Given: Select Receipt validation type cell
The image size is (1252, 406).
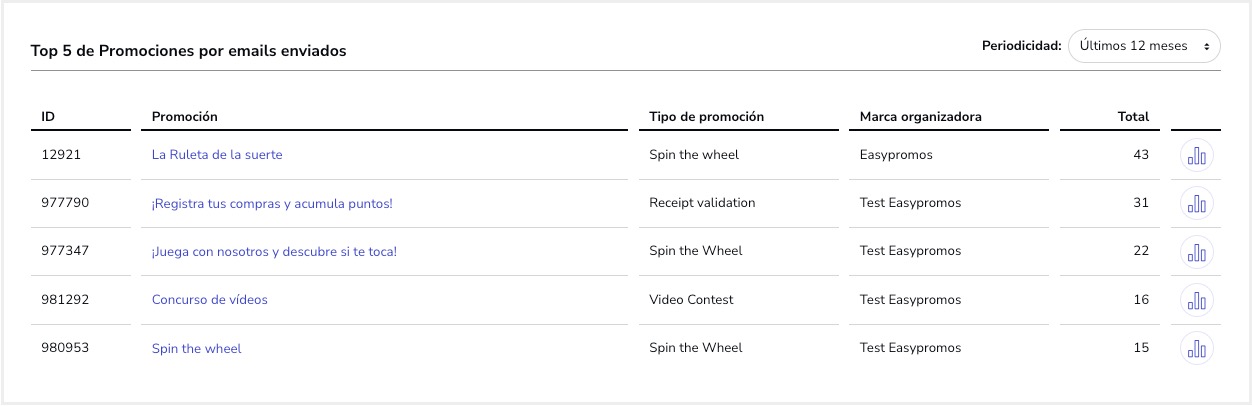Looking at the screenshot, I should click(x=702, y=203).
